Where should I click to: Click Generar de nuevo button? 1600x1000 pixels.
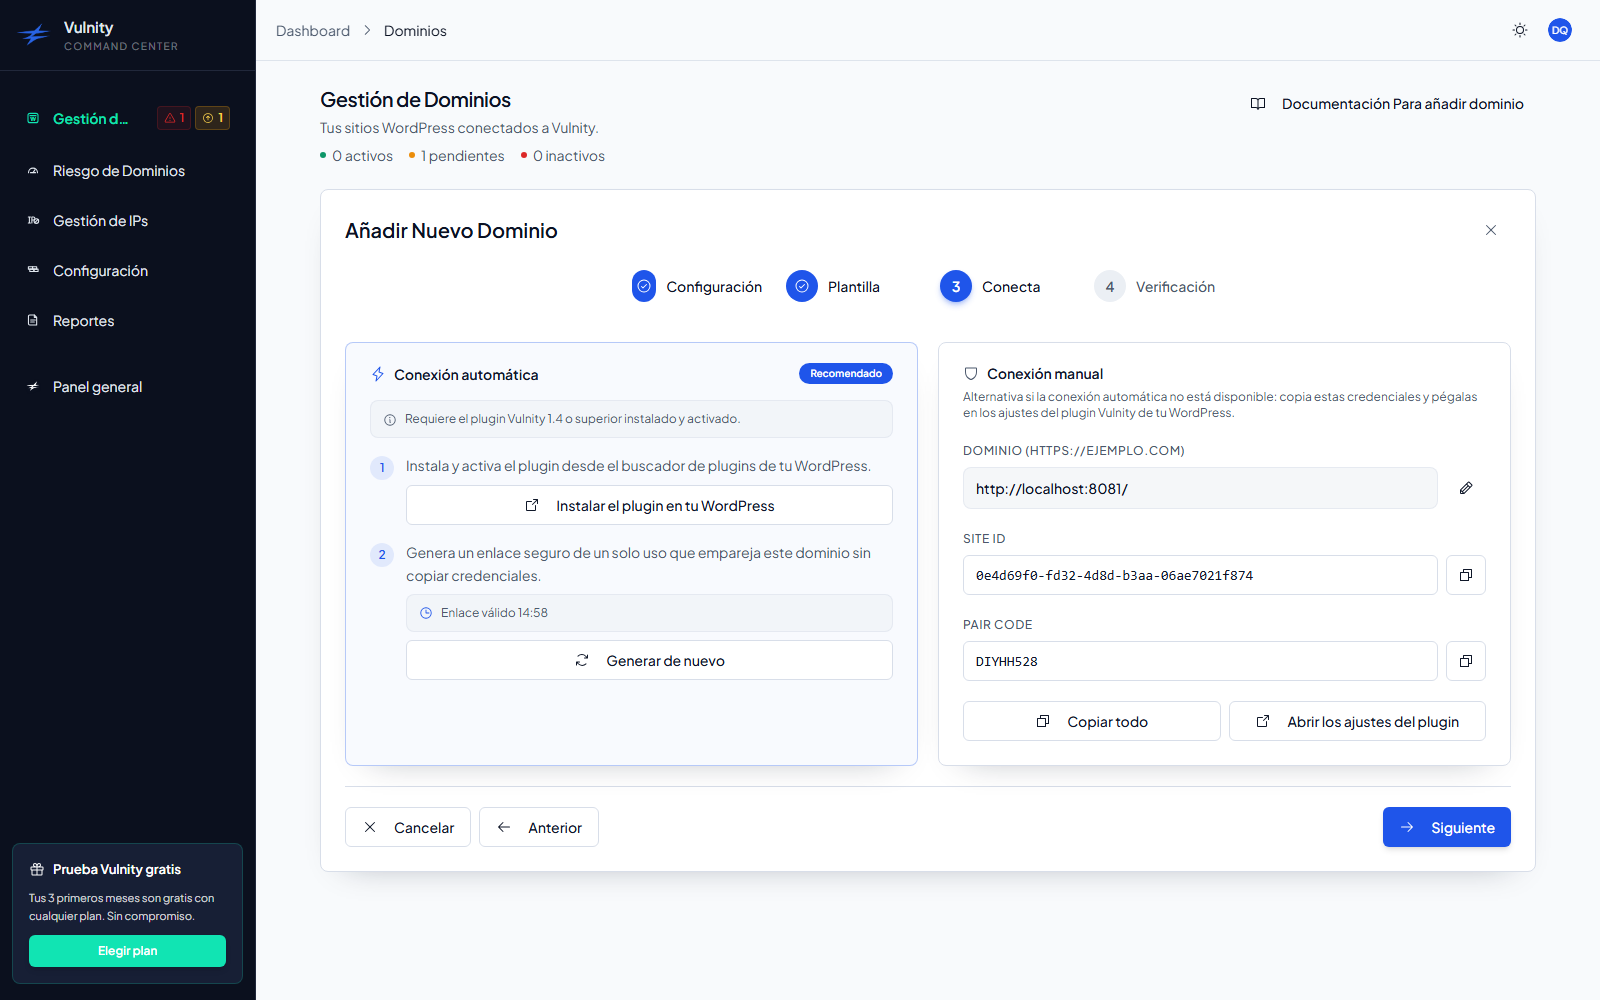pos(649,660)
